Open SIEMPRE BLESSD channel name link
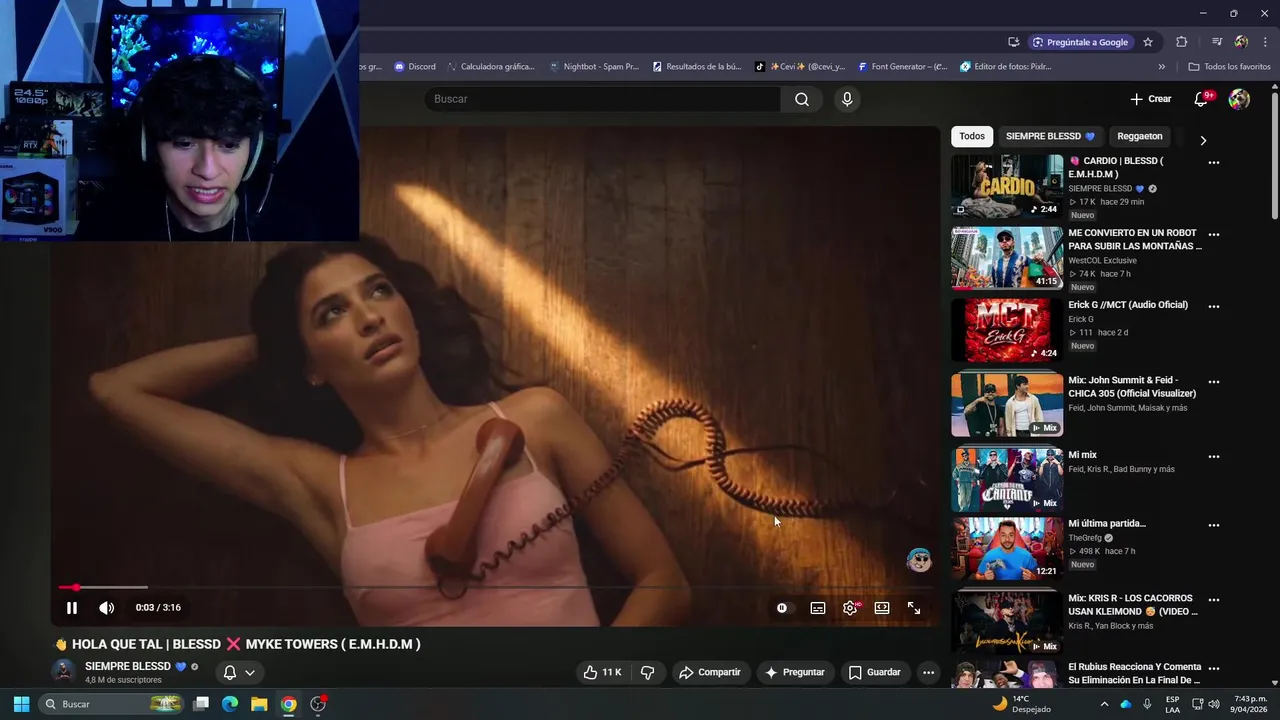 128,666
